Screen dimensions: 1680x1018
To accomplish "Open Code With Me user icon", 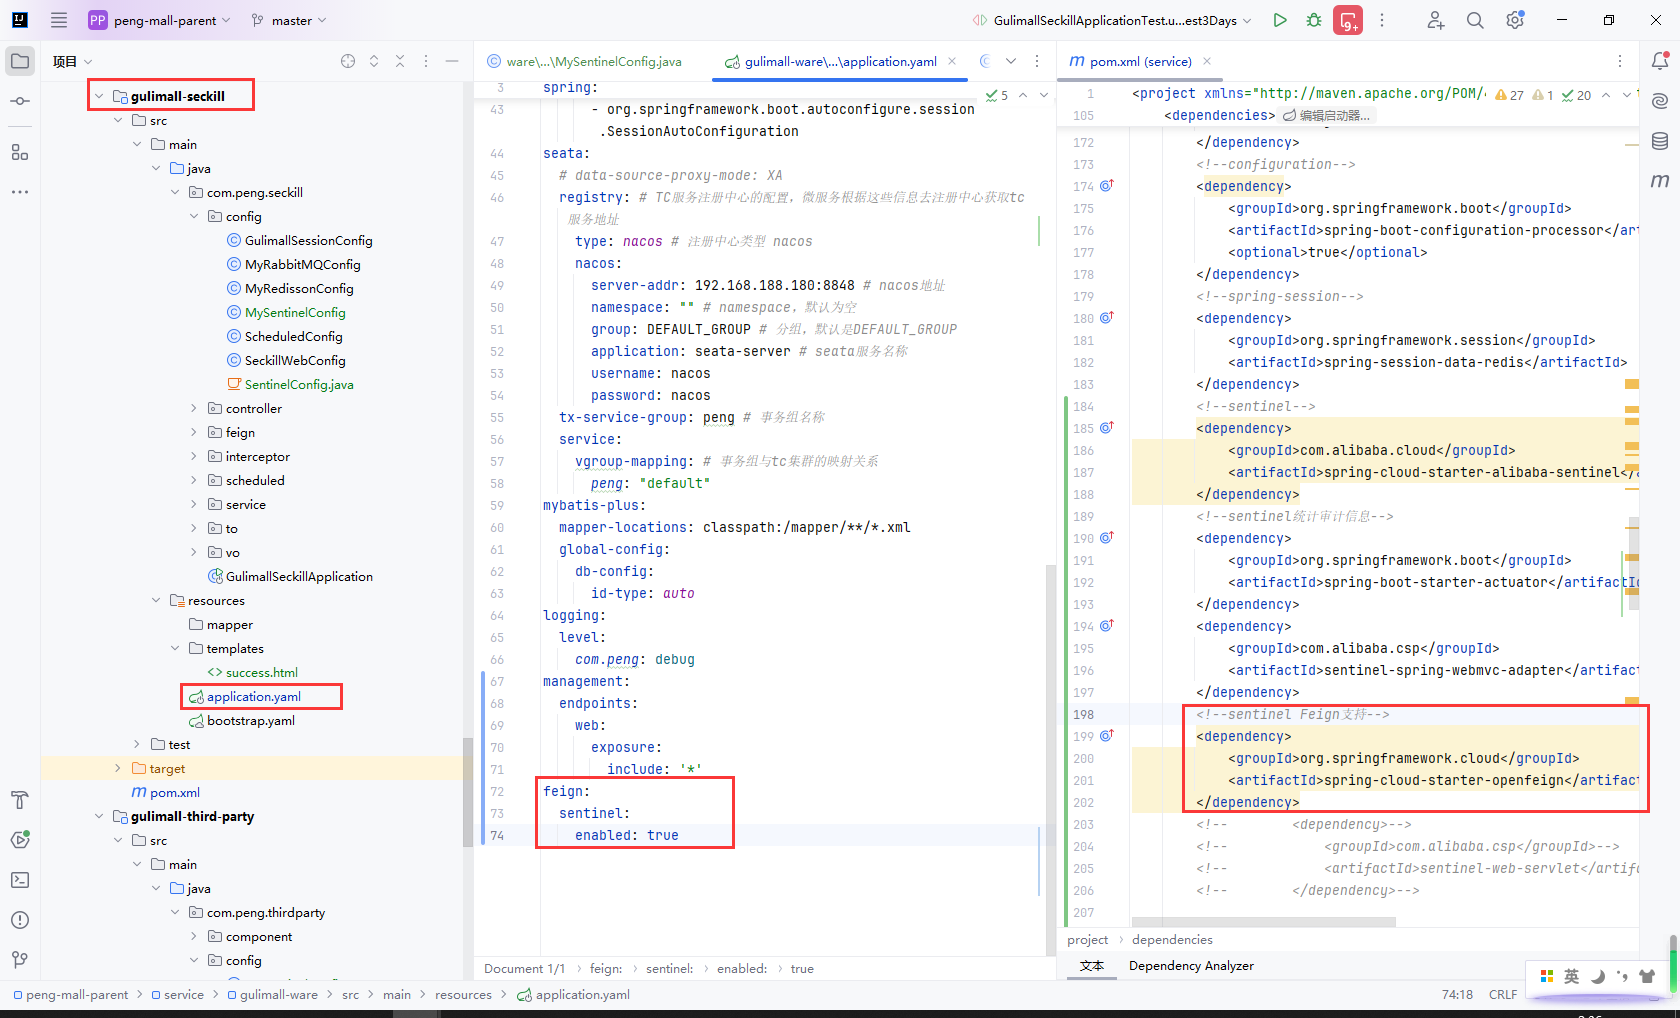I will 1436,20.
